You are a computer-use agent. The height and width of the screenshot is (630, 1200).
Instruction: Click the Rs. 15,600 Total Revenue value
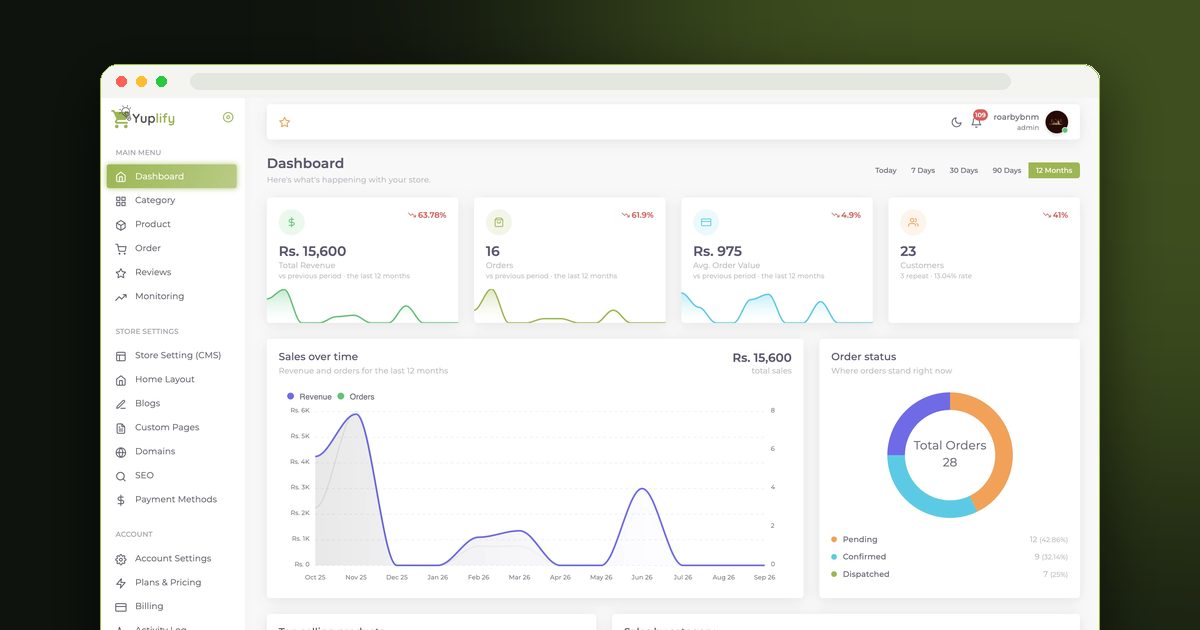tap(312, 251)
